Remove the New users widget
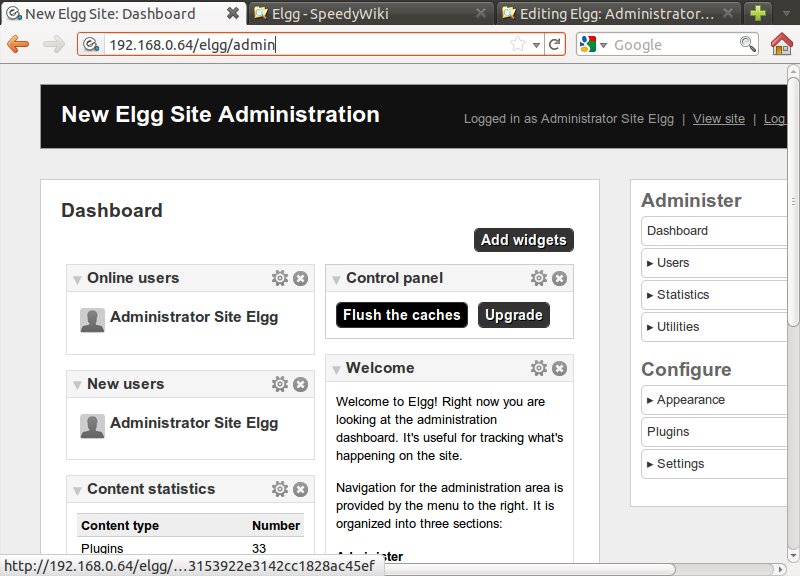800x576 pixels. coord(301,385)
